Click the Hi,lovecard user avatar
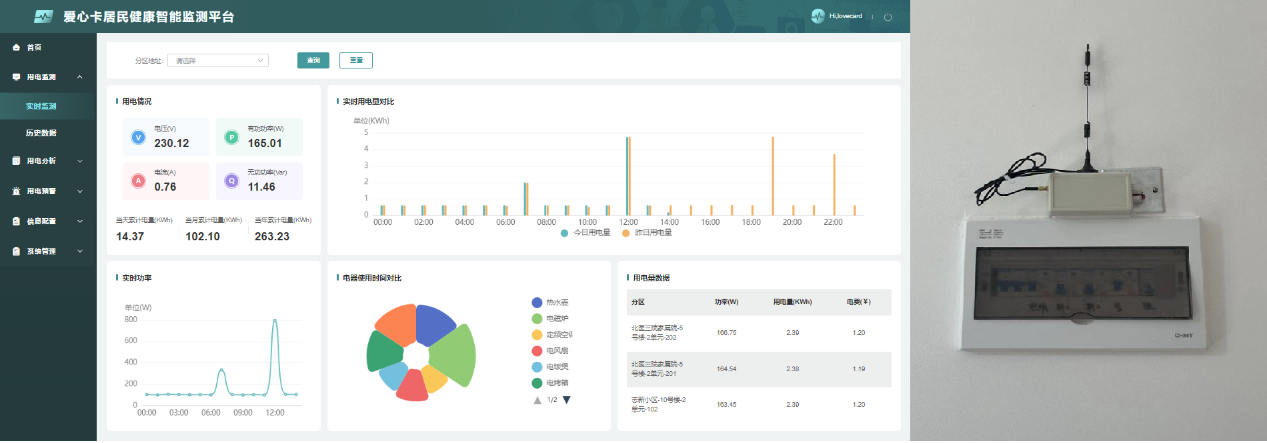This screenshot has width=1267, height=443. [x=818, y=16]
